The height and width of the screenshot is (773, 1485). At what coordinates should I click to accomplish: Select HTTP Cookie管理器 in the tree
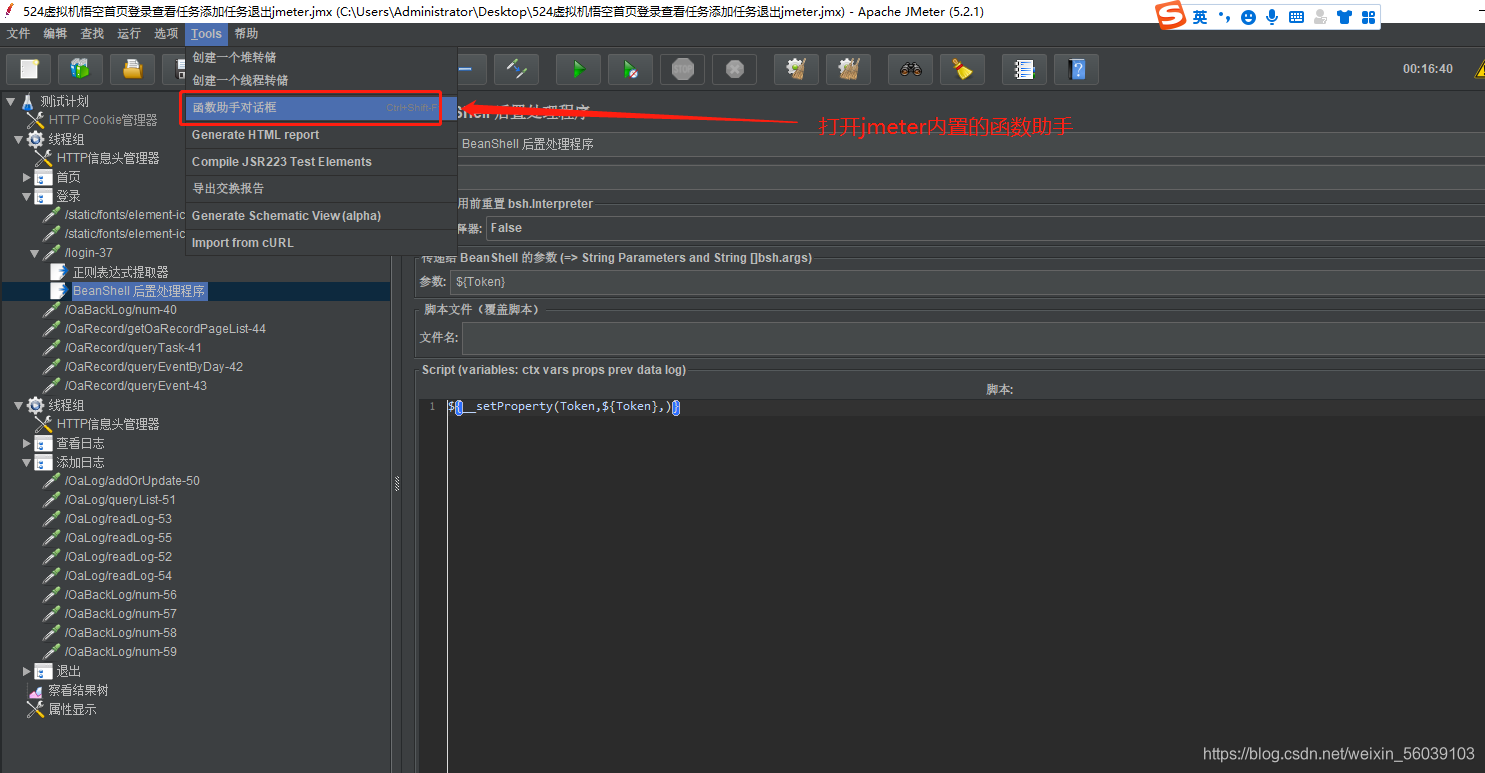(x=103, y=120)
